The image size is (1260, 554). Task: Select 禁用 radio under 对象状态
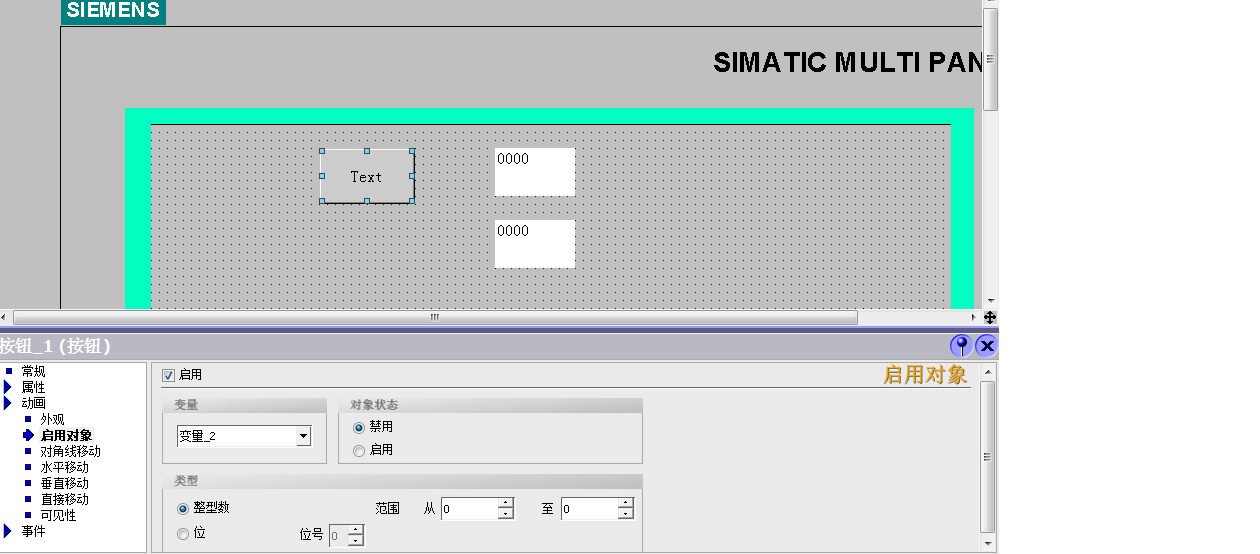359,427
